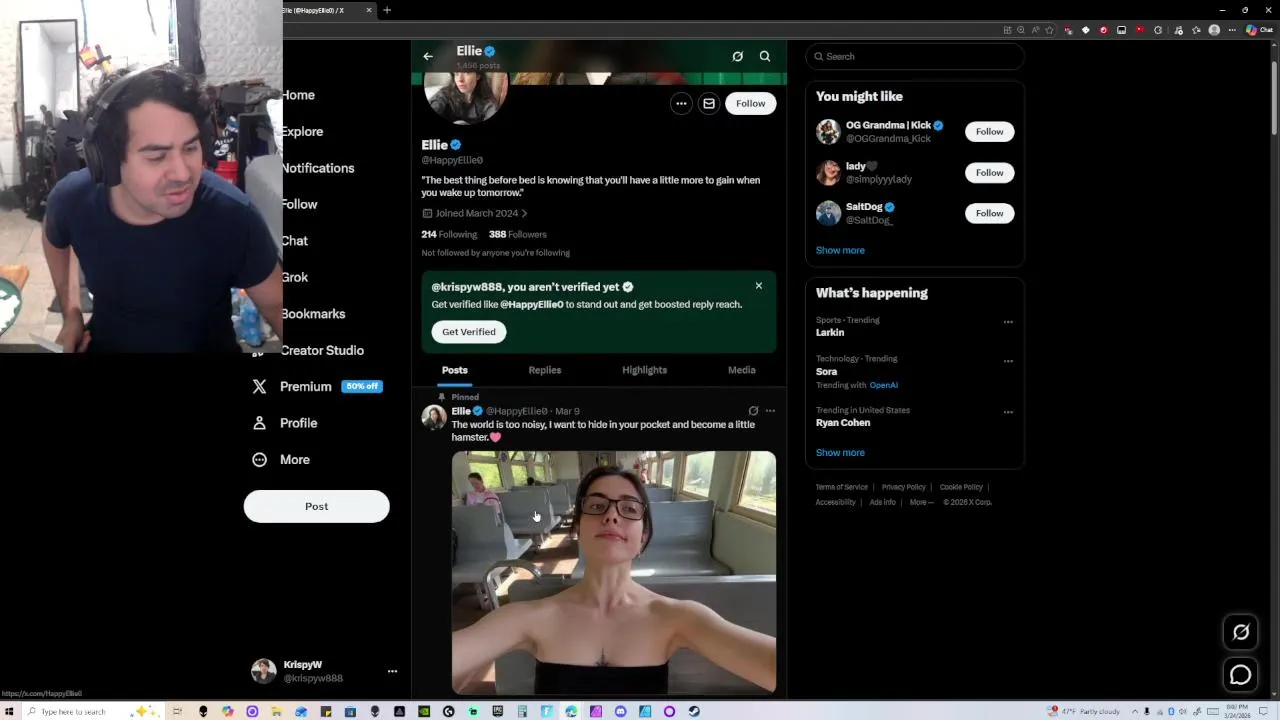The width and height of the screenshot is (1280, 720).
Task: Click the X logo icon next to Premium
Action: [x=260, y=386]
